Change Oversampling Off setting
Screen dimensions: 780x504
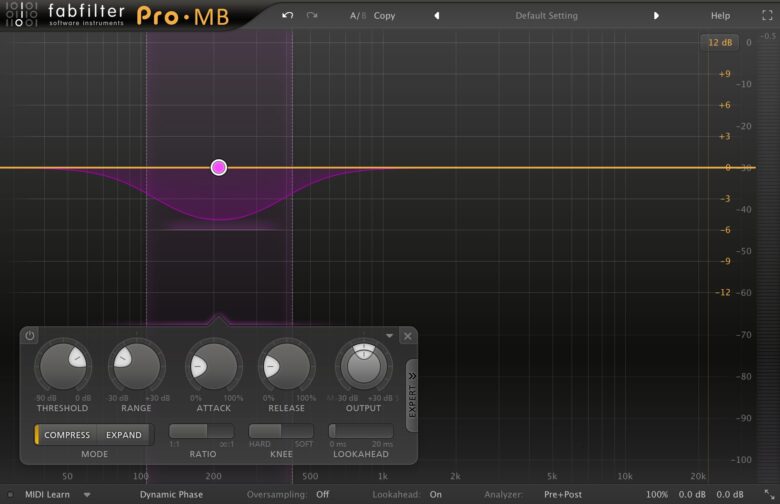(x=322, y=495)
